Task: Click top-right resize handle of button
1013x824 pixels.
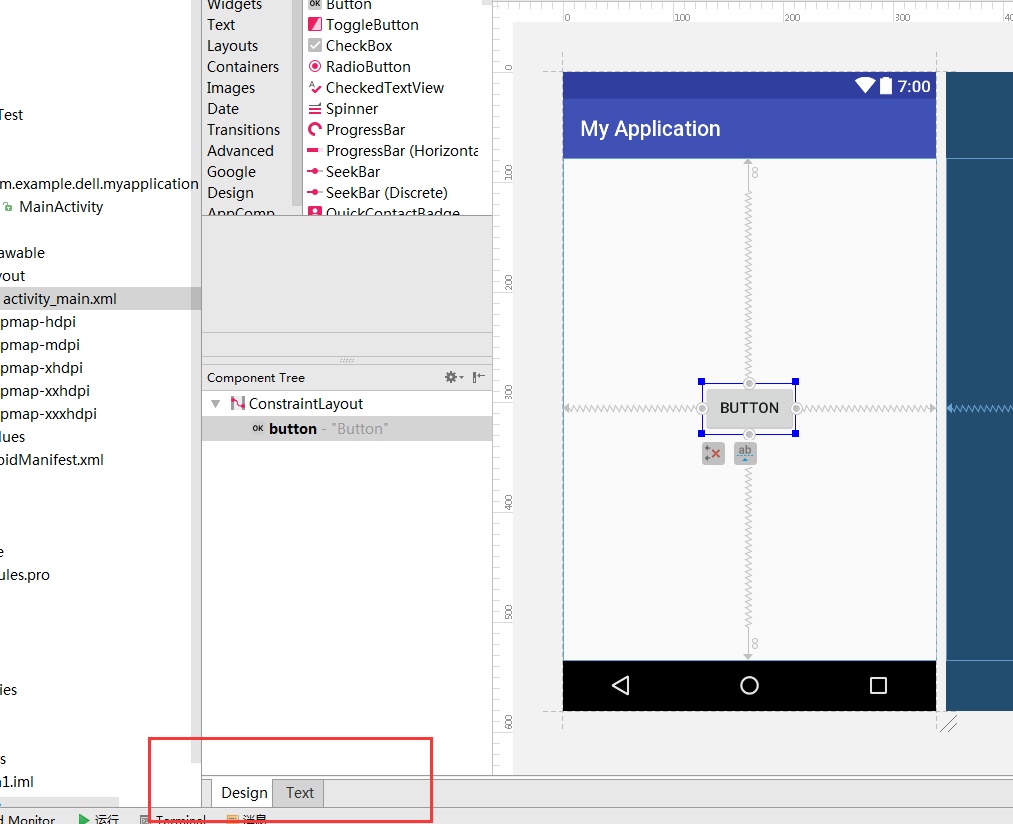Action: click(x=796, y=381)
